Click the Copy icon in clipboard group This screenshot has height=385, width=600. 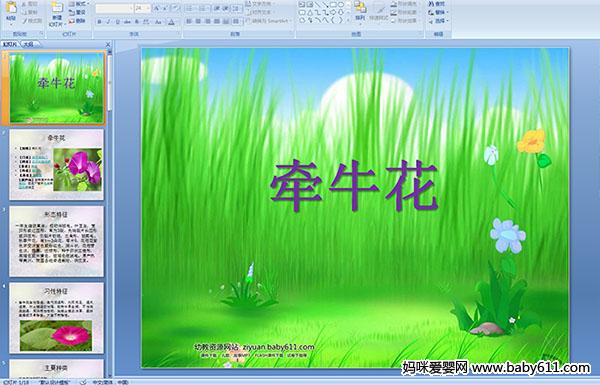tap(23, 12)
